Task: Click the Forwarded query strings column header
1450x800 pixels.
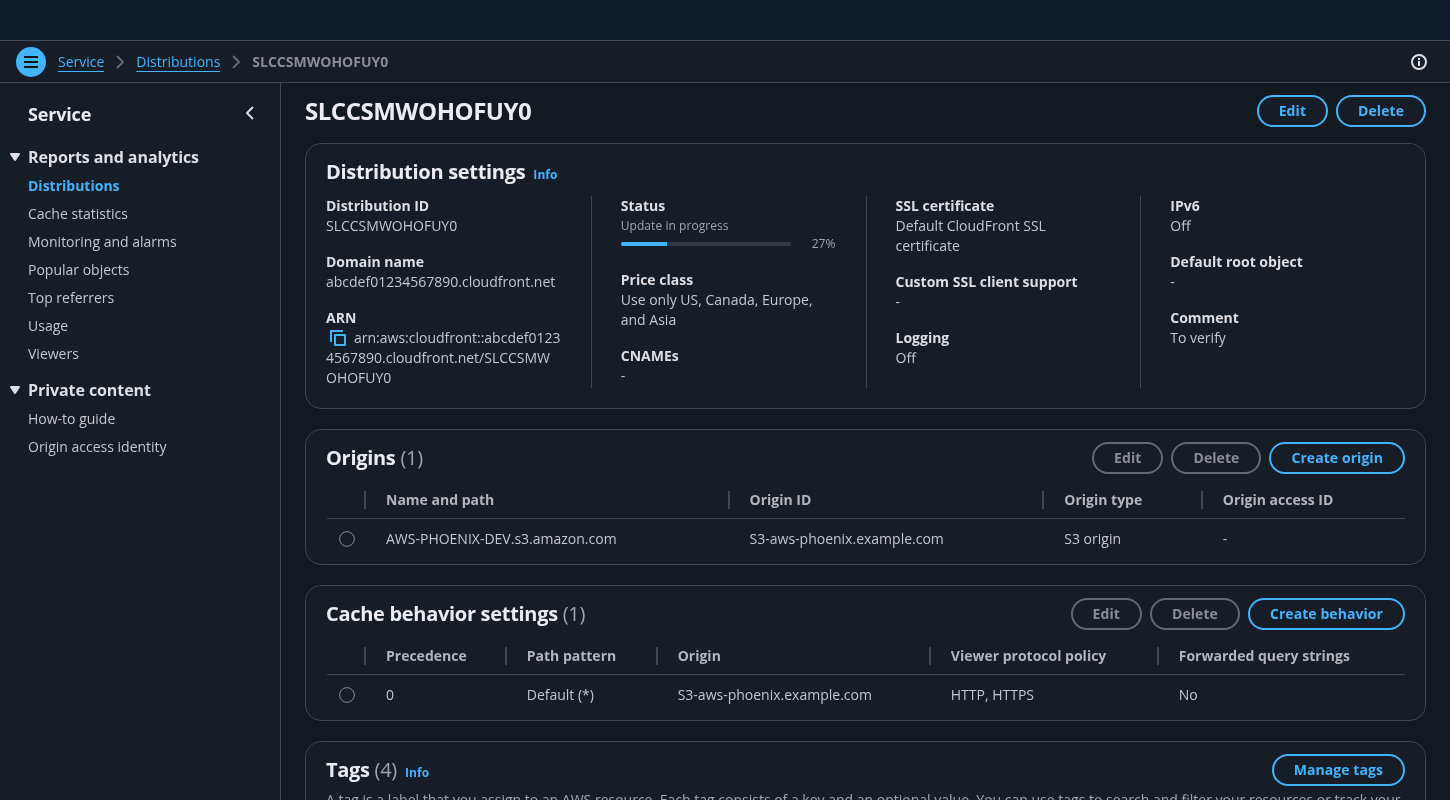Action: click(1264, 656)
